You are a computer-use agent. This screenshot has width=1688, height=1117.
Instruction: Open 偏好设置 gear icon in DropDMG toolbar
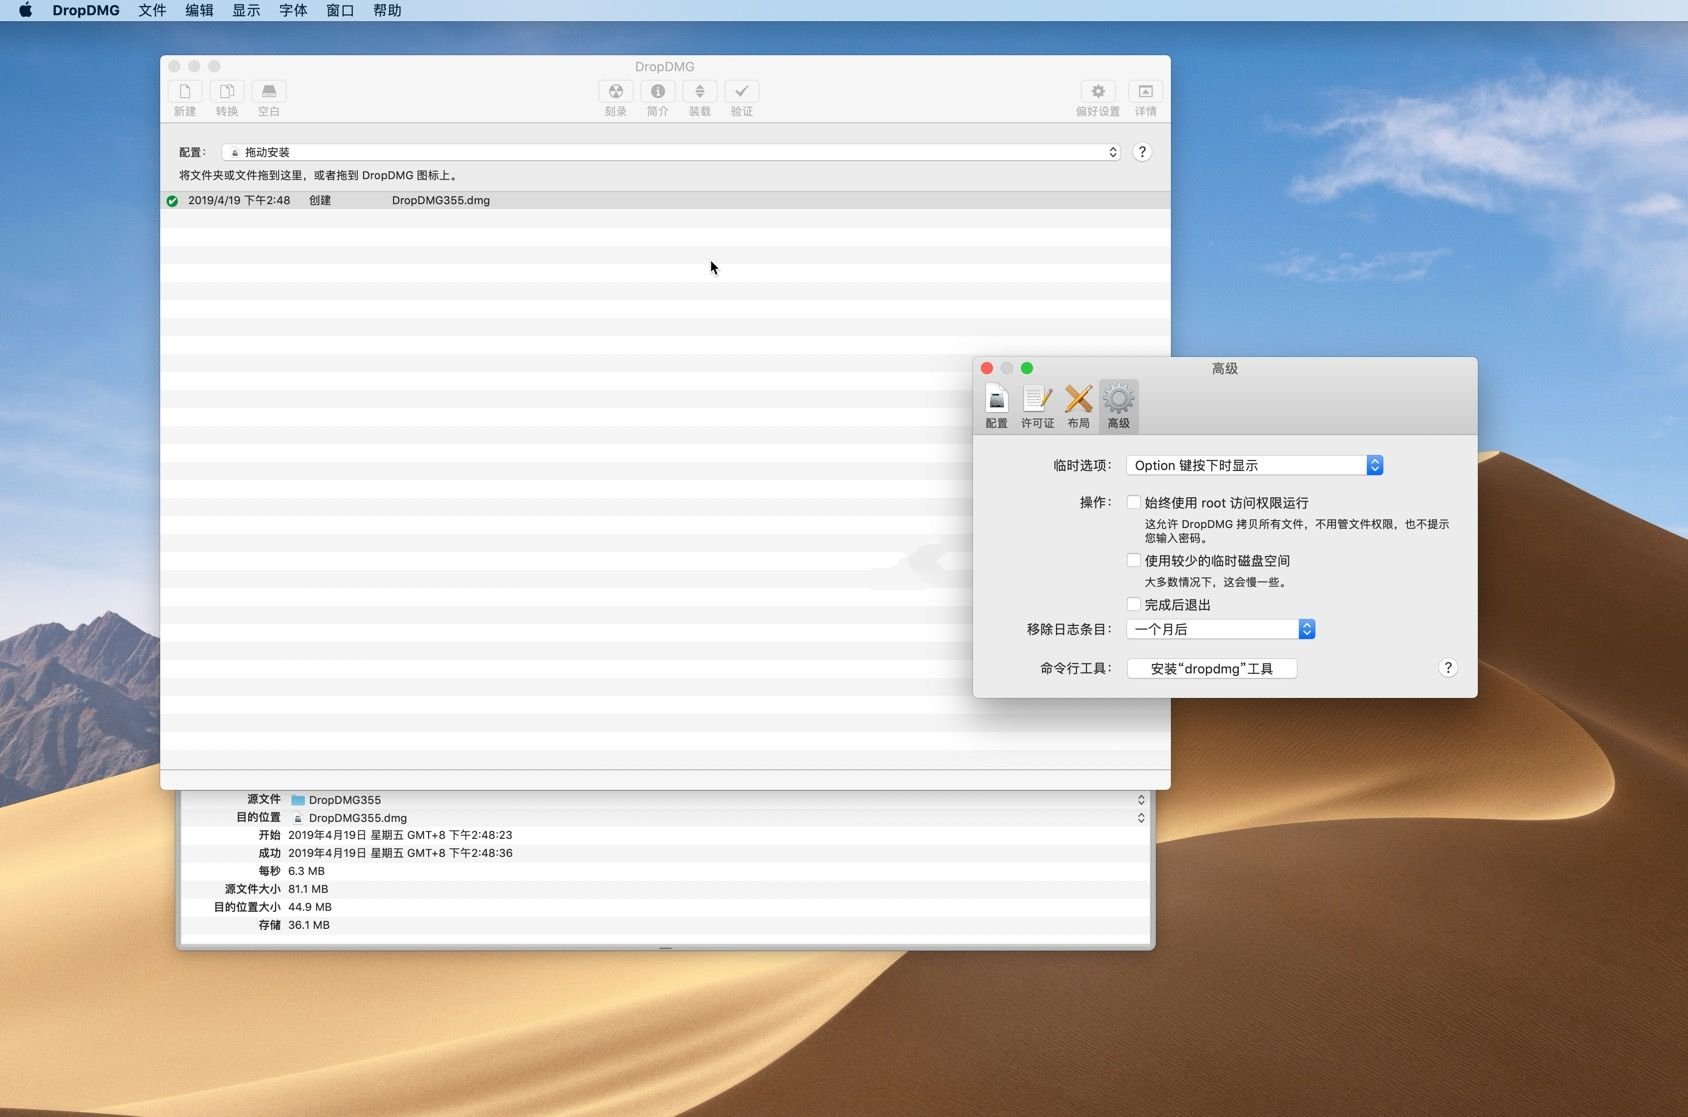click(1098, 91)
